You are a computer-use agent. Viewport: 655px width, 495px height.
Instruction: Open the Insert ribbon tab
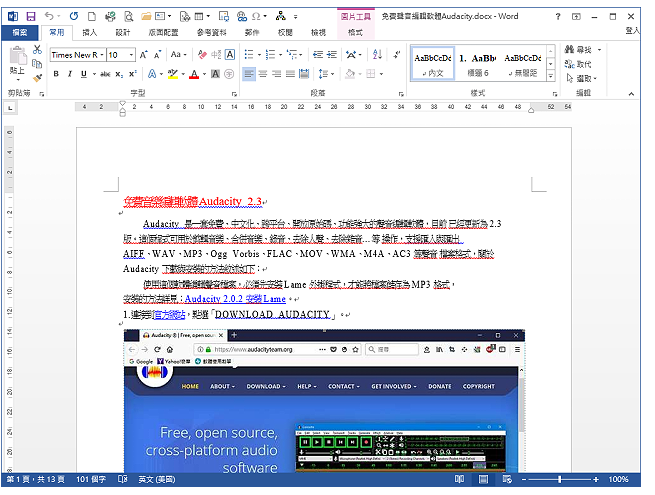click(89, 33)
